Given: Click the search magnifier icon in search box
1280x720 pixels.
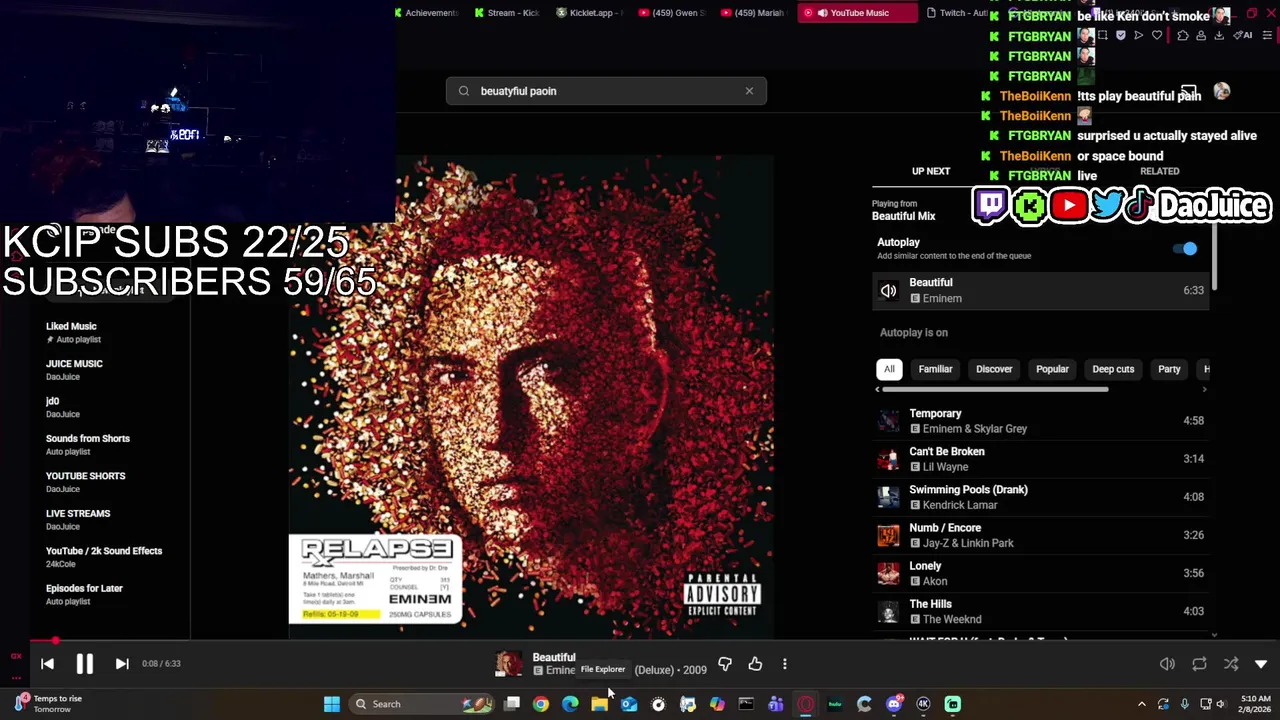Looking at the screenshot, I should 464,91.
